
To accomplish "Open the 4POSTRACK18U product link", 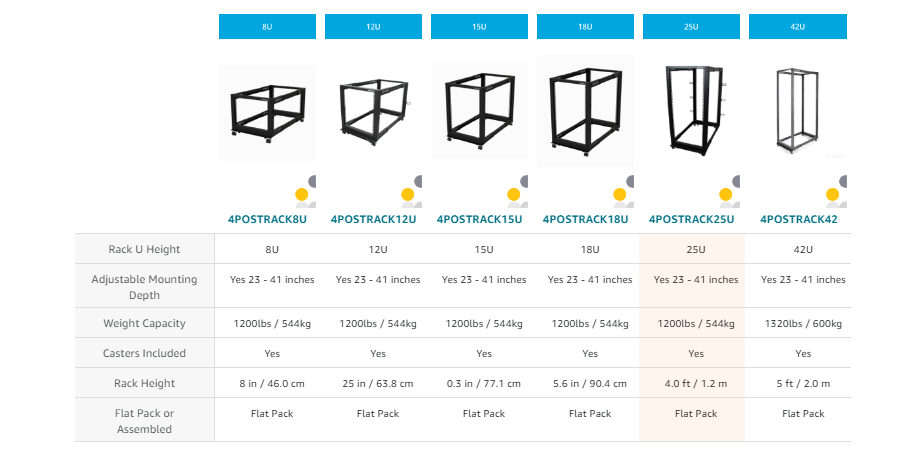I will [x=585, y=219].
